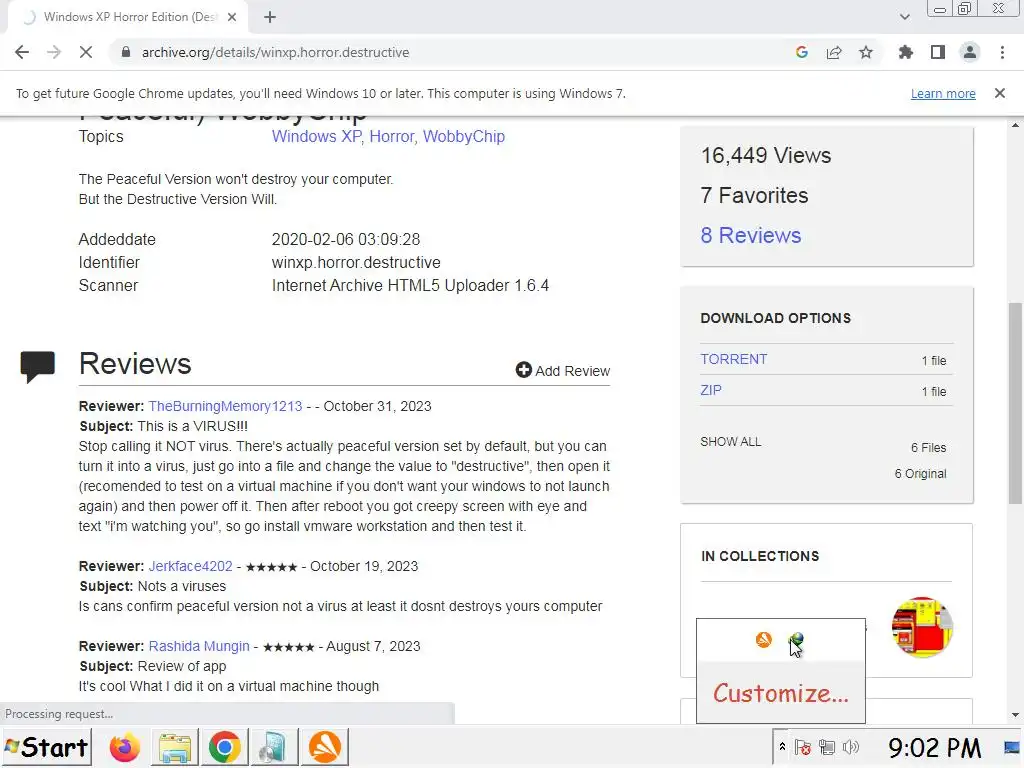This screenshot has height=768, width=1024.
Task: Open the network status tray icon
Action: tap(827, 747)
